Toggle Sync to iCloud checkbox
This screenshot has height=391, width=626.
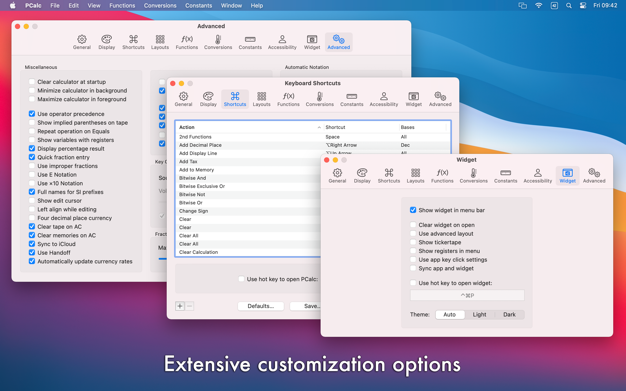[32, 244]
